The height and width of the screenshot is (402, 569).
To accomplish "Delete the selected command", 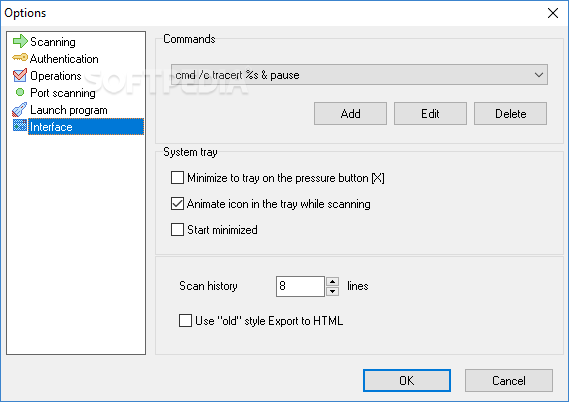I will pos(510,114).
